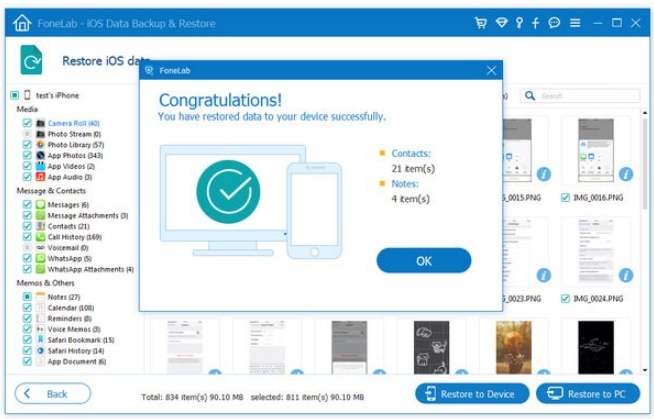Click the Safari History icon
Viewport: 654px width, 419px height.
(40, 351)
